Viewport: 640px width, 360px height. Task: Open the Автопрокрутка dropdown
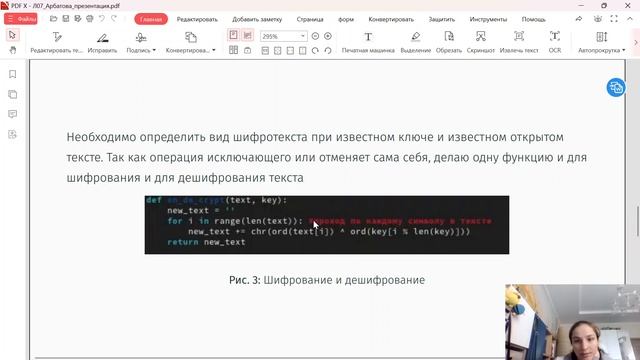602,42
